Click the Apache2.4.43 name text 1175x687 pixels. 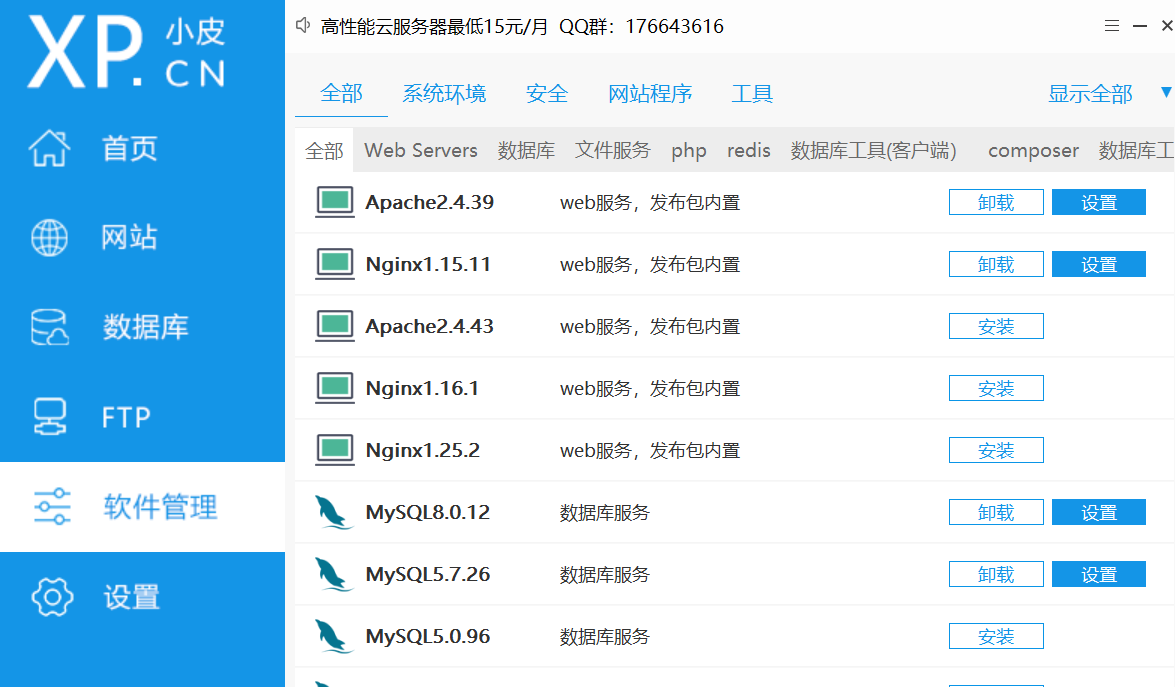coord(429,327)
